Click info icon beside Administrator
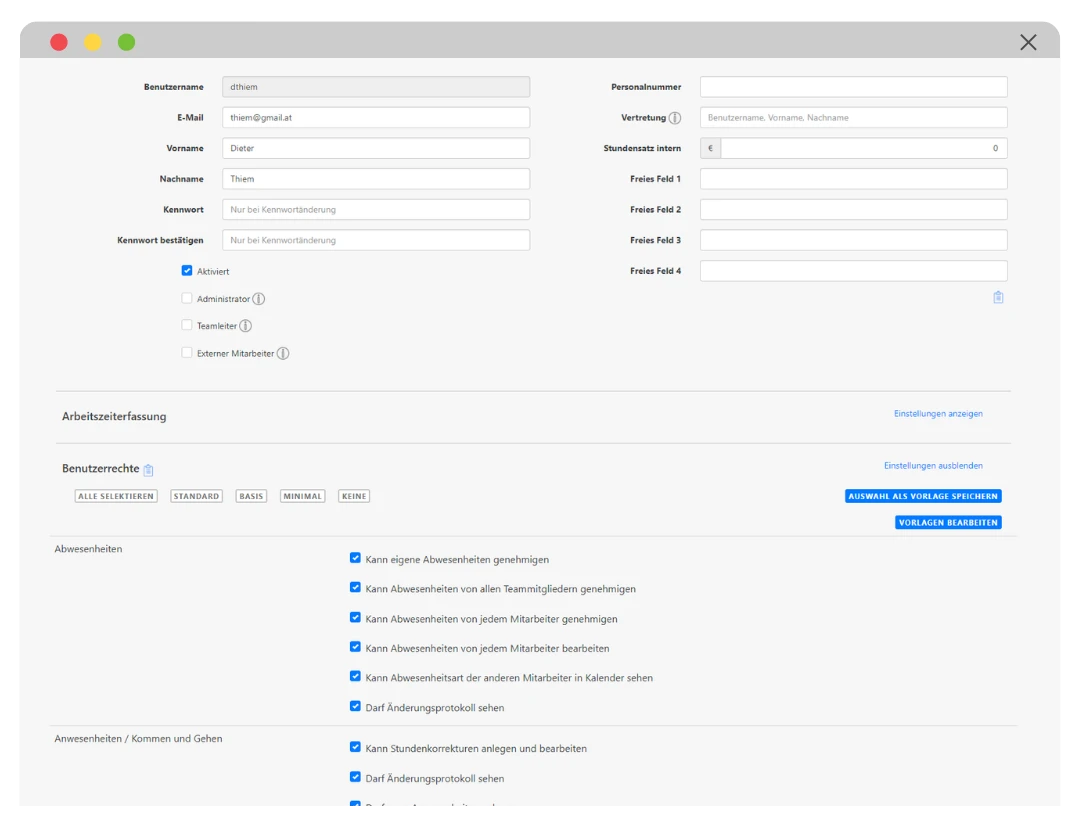 (x=259, y=299)
